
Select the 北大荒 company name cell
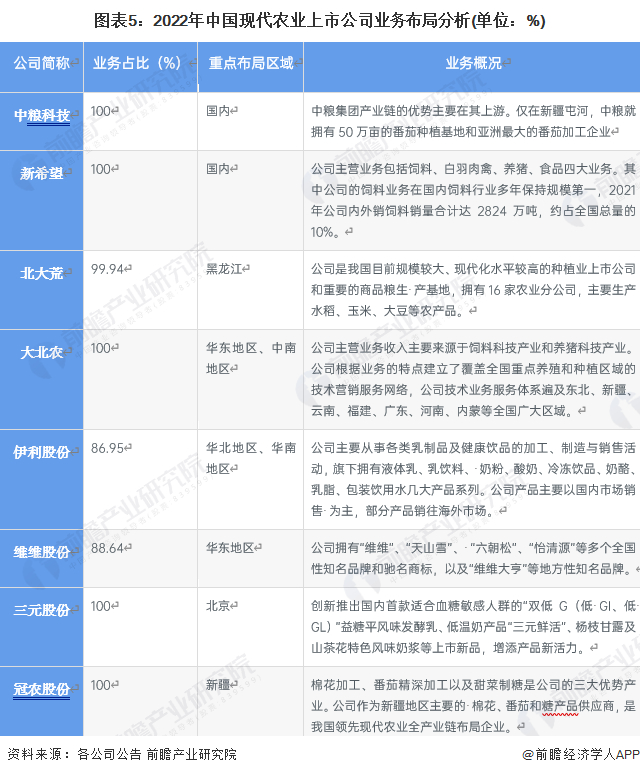42,290
